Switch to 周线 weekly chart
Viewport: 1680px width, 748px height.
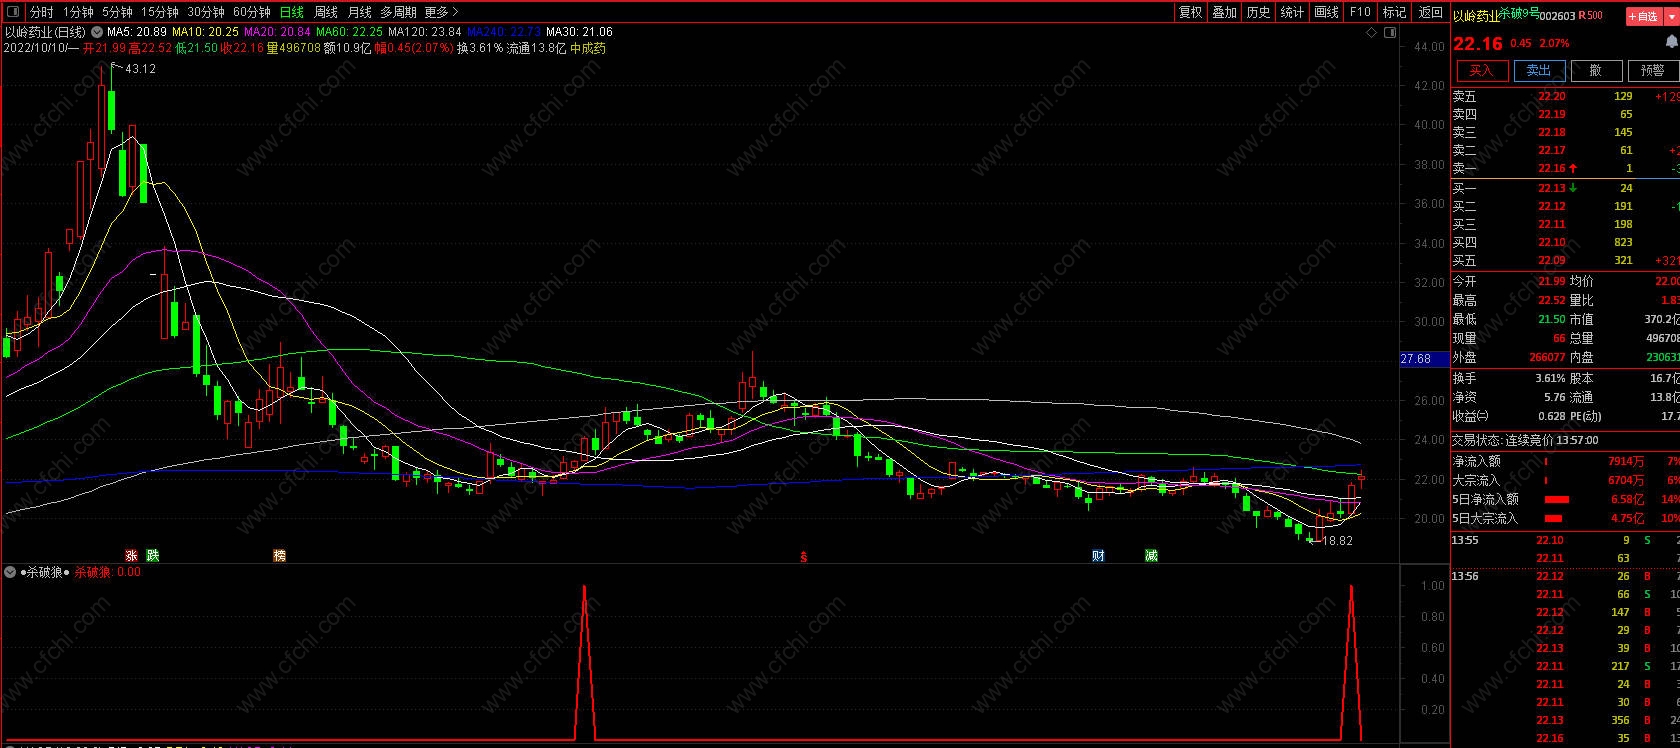point(326,12)
